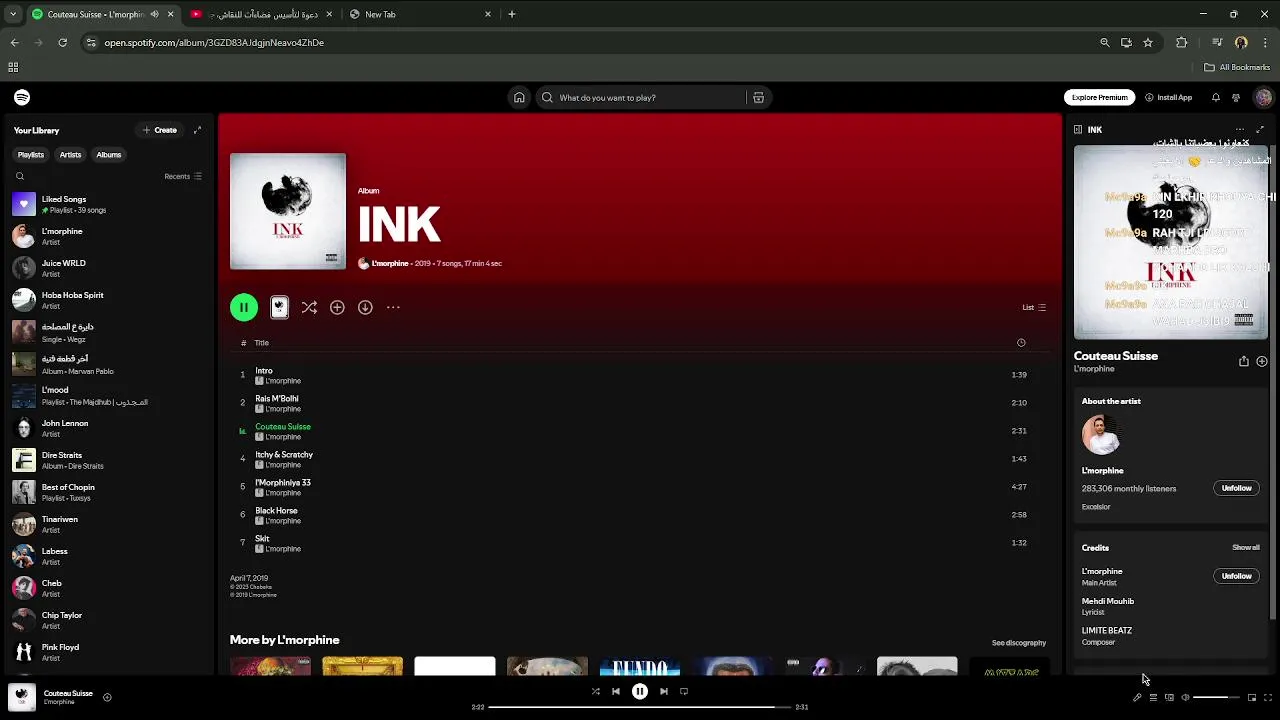Reload the Spotify page
Image resolution: width=1280 pixels, height=720 pixels.
[62, 42]
